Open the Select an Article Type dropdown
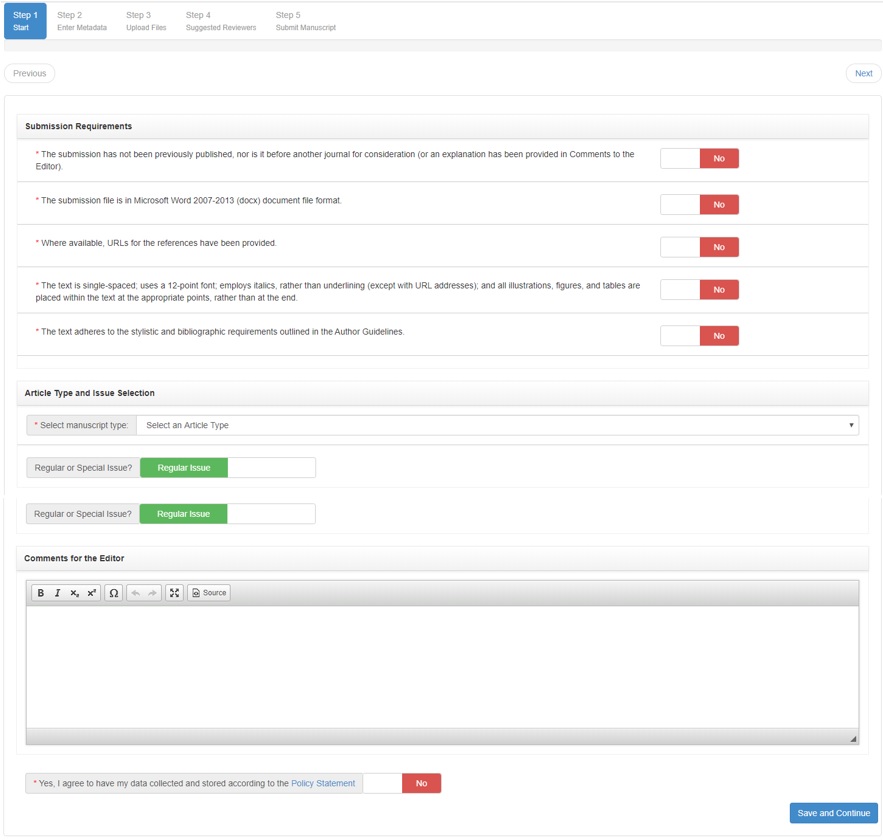883x840 pixels. (x=497, y=425)
